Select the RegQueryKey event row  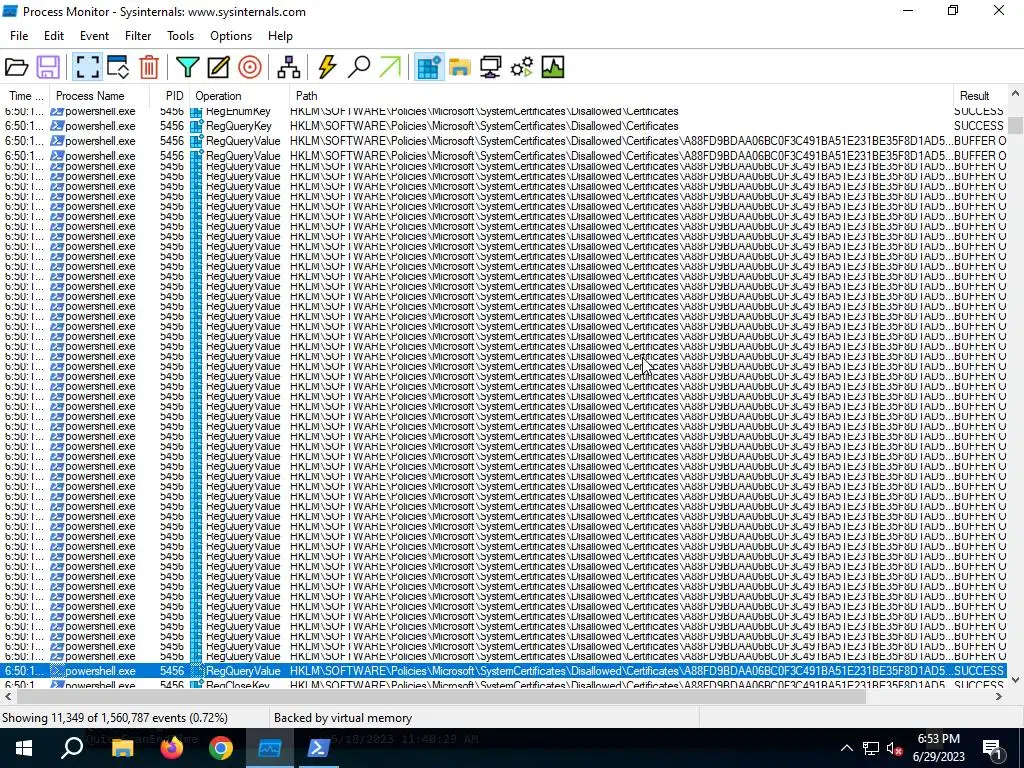(x=504, y=125)
